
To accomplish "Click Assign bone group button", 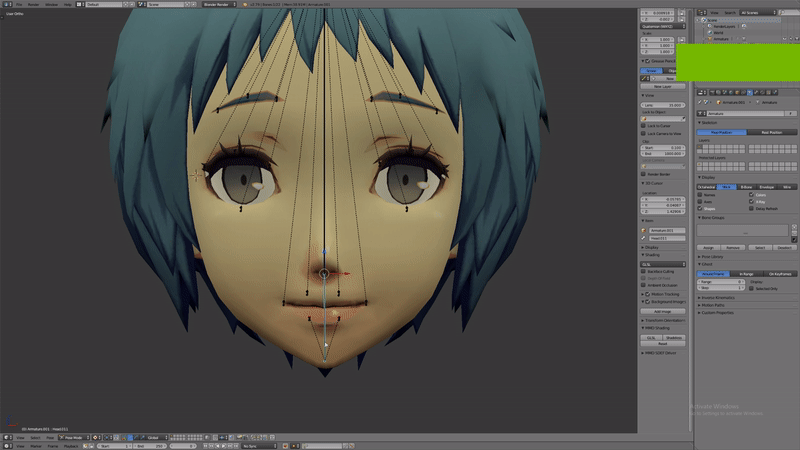I will 708,247.
